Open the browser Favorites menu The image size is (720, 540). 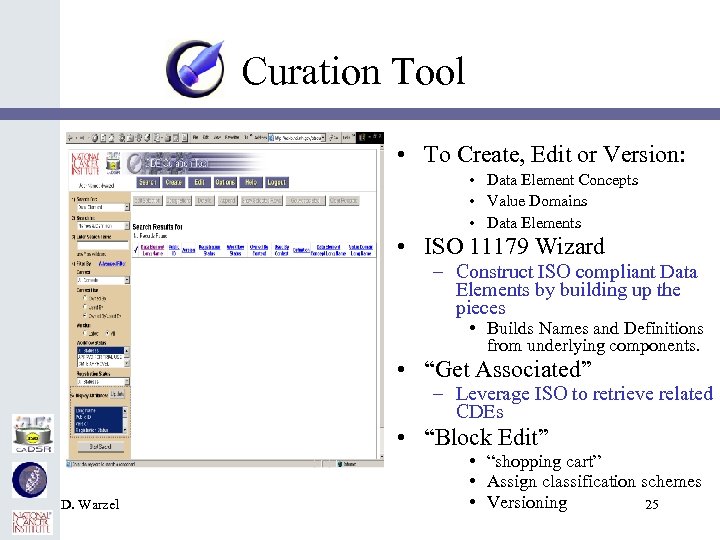[232, 137]
